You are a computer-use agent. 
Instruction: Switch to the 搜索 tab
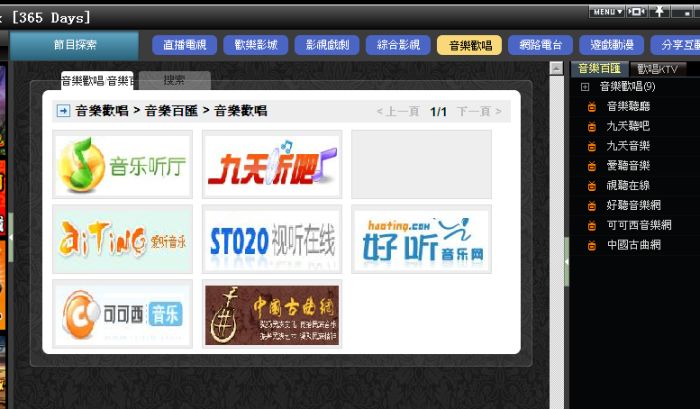click(x=175, y=80)
